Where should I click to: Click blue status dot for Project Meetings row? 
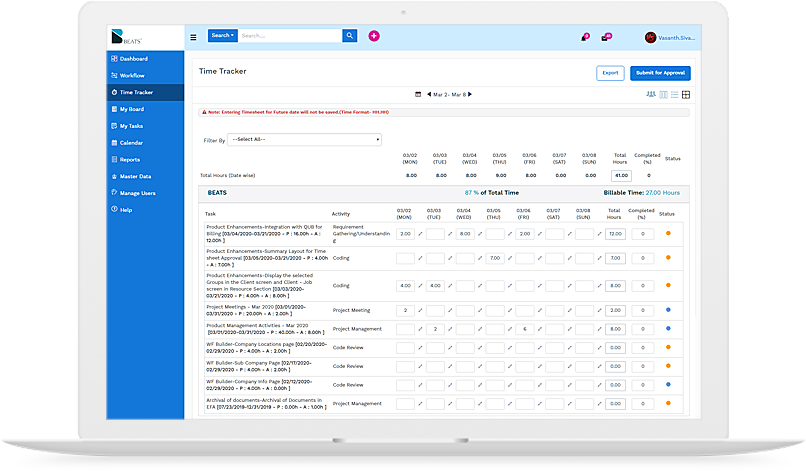pos(668,310)
